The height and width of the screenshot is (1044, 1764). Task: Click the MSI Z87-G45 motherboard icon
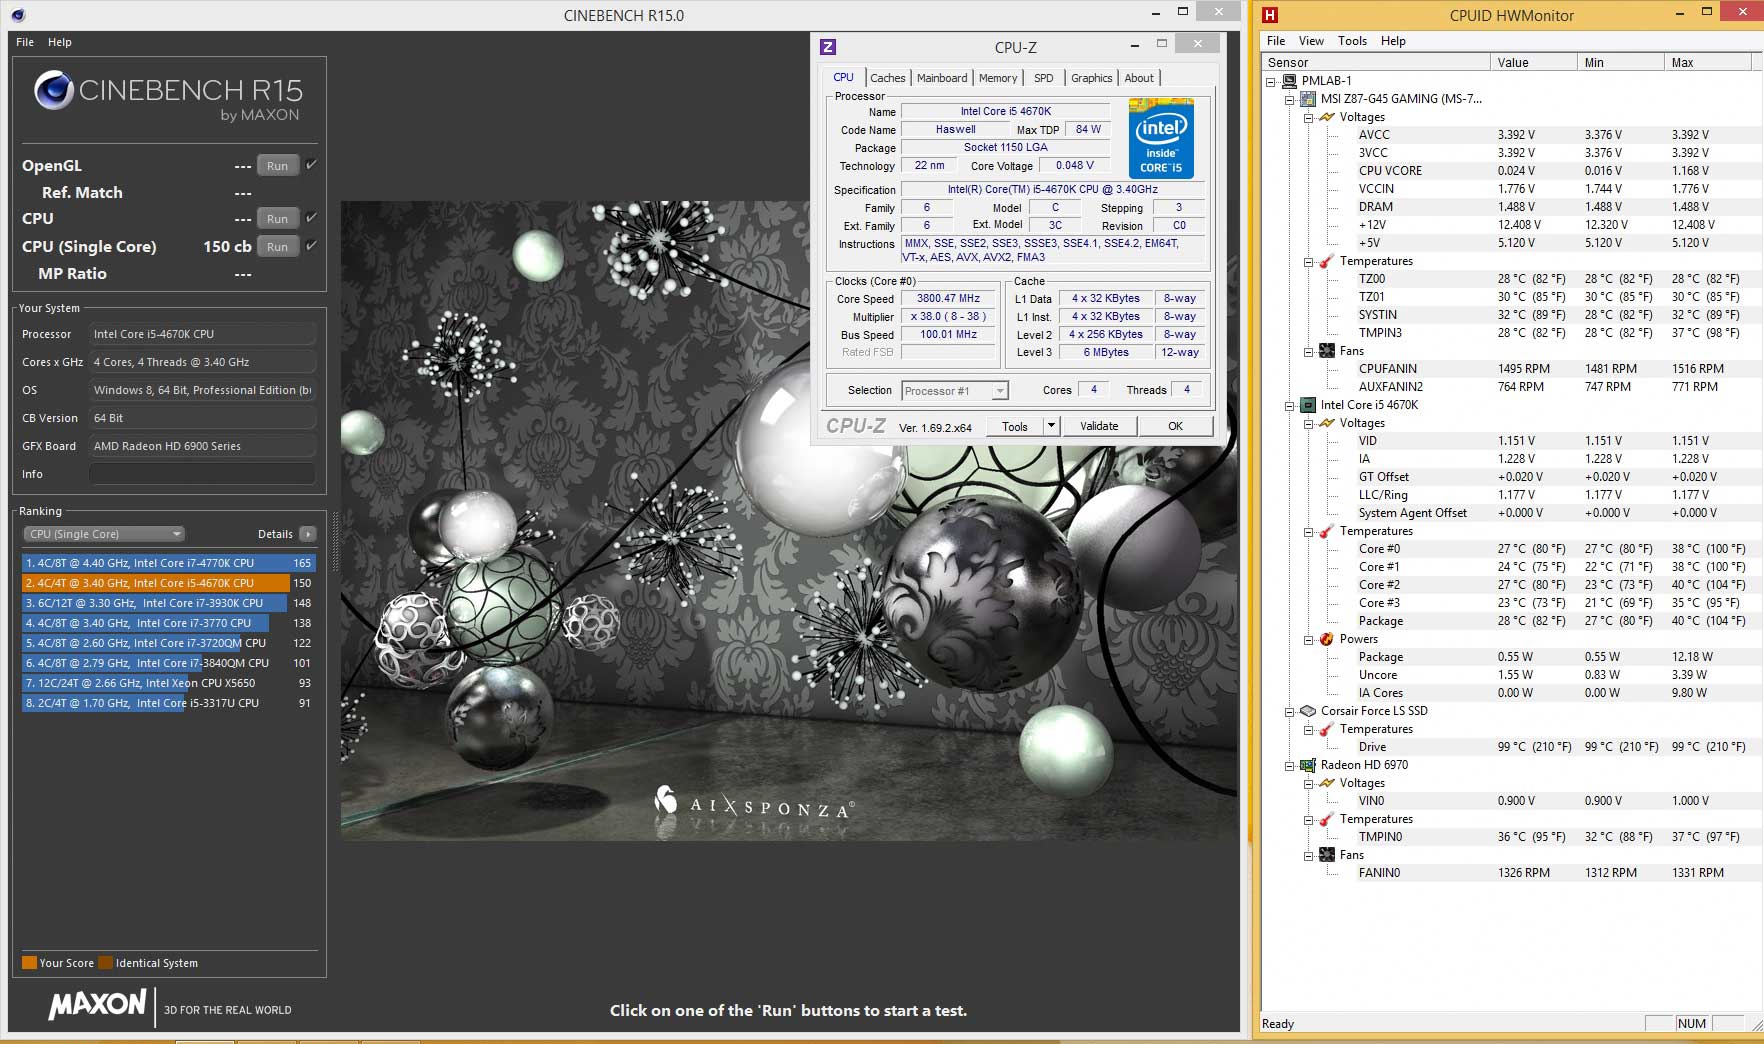1308,99
